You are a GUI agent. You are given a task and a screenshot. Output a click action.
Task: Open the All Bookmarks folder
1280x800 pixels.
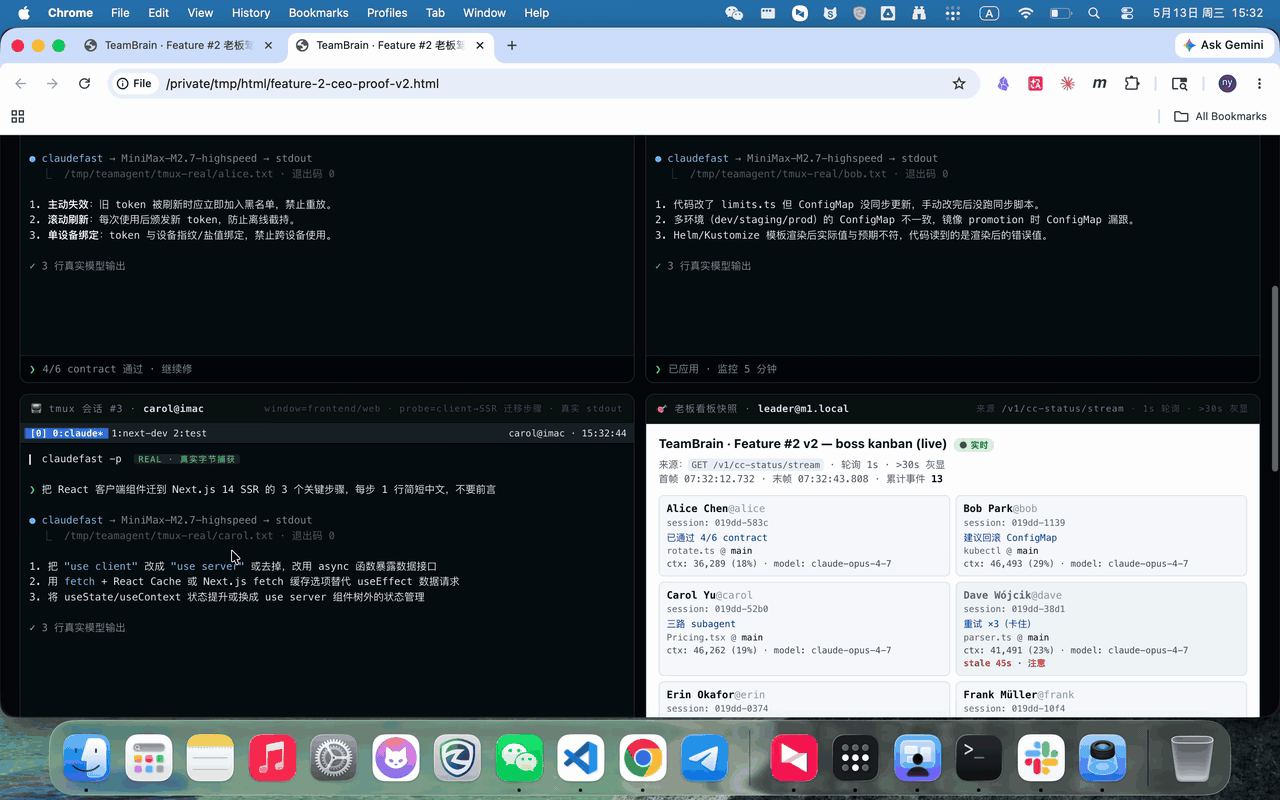pos(1220,116)
